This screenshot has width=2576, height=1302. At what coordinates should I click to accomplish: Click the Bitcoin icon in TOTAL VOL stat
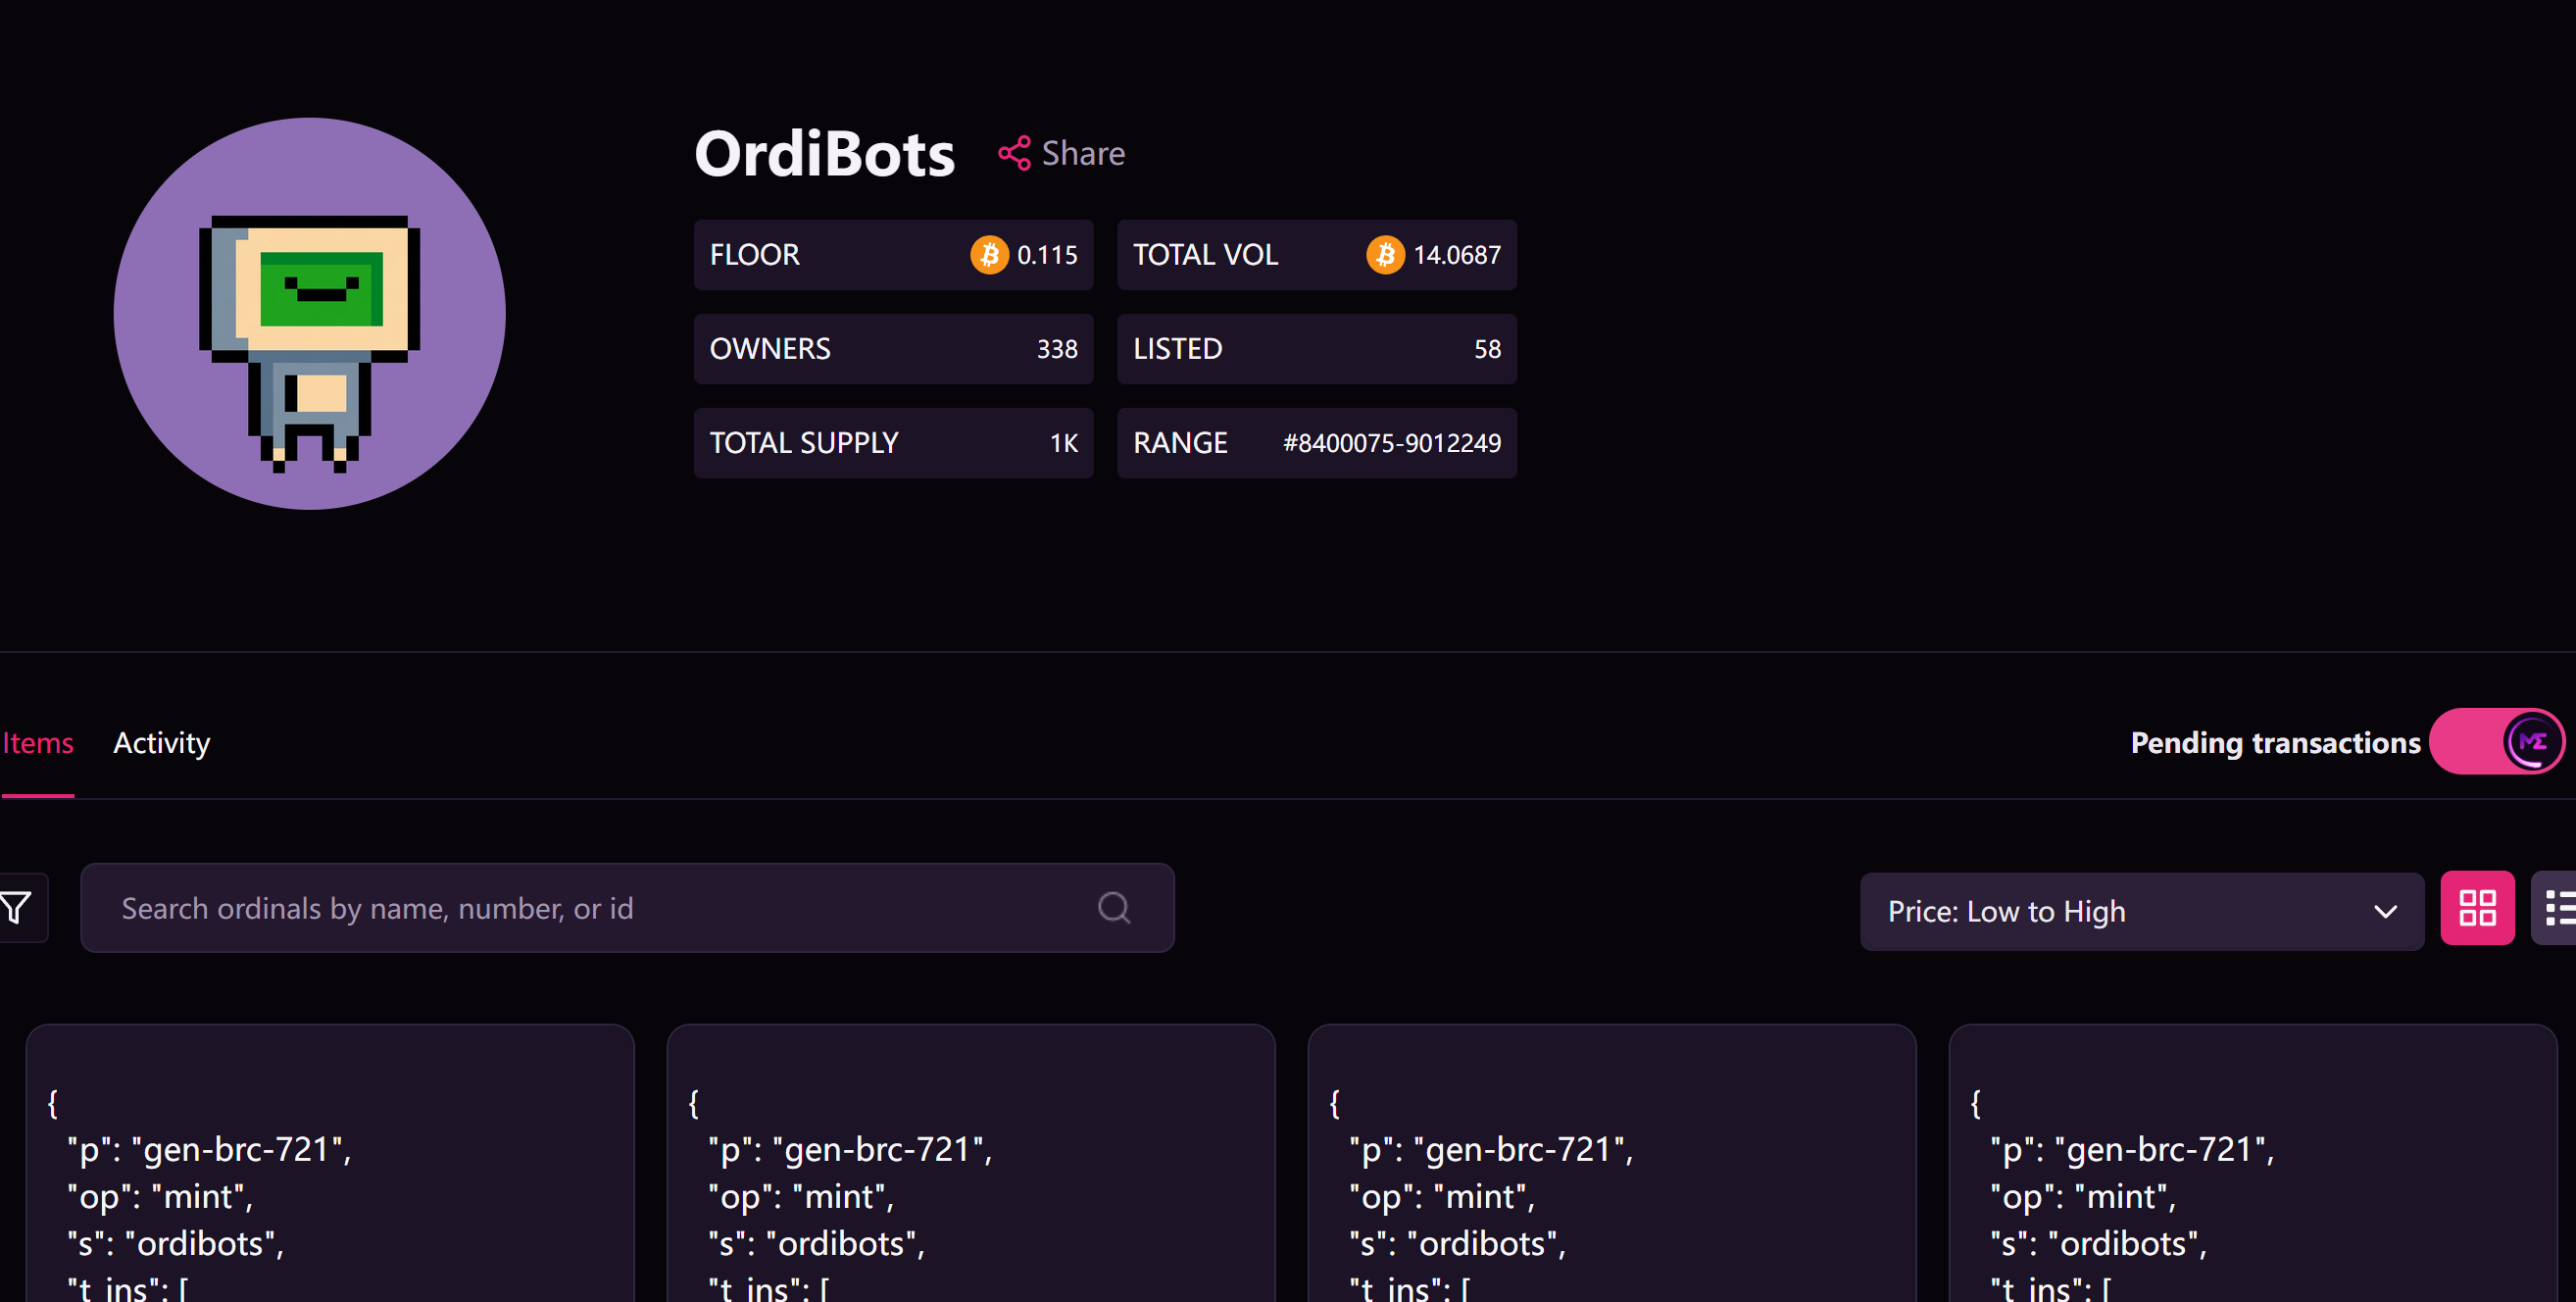[x=1385, y=255]
